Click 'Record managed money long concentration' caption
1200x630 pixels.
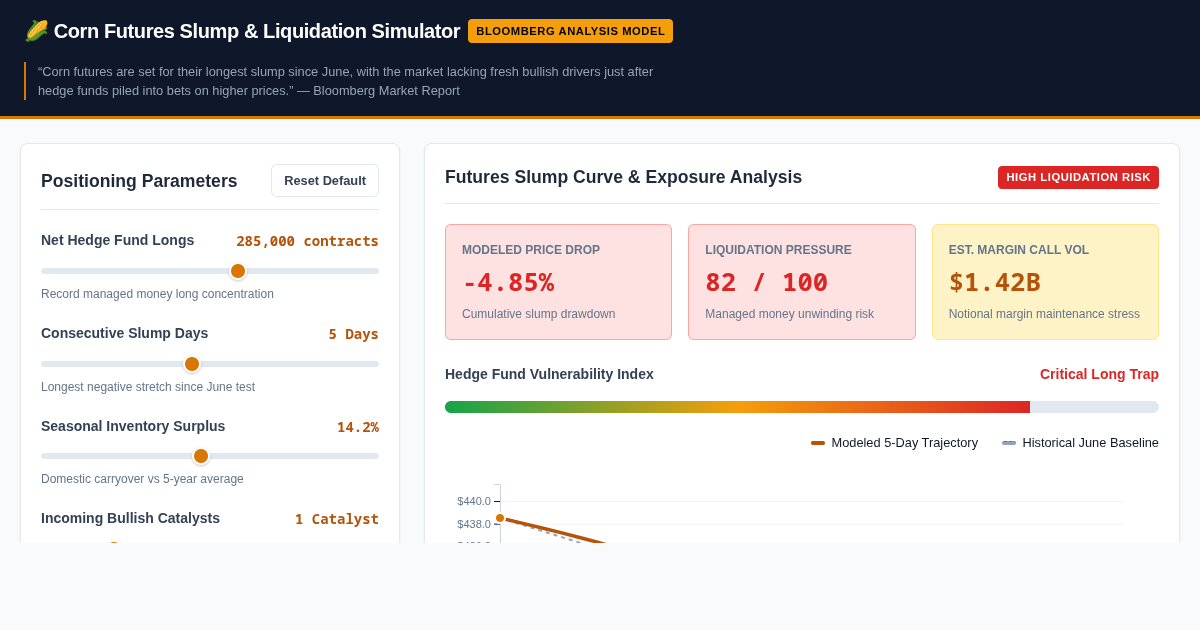pos(157,294)
